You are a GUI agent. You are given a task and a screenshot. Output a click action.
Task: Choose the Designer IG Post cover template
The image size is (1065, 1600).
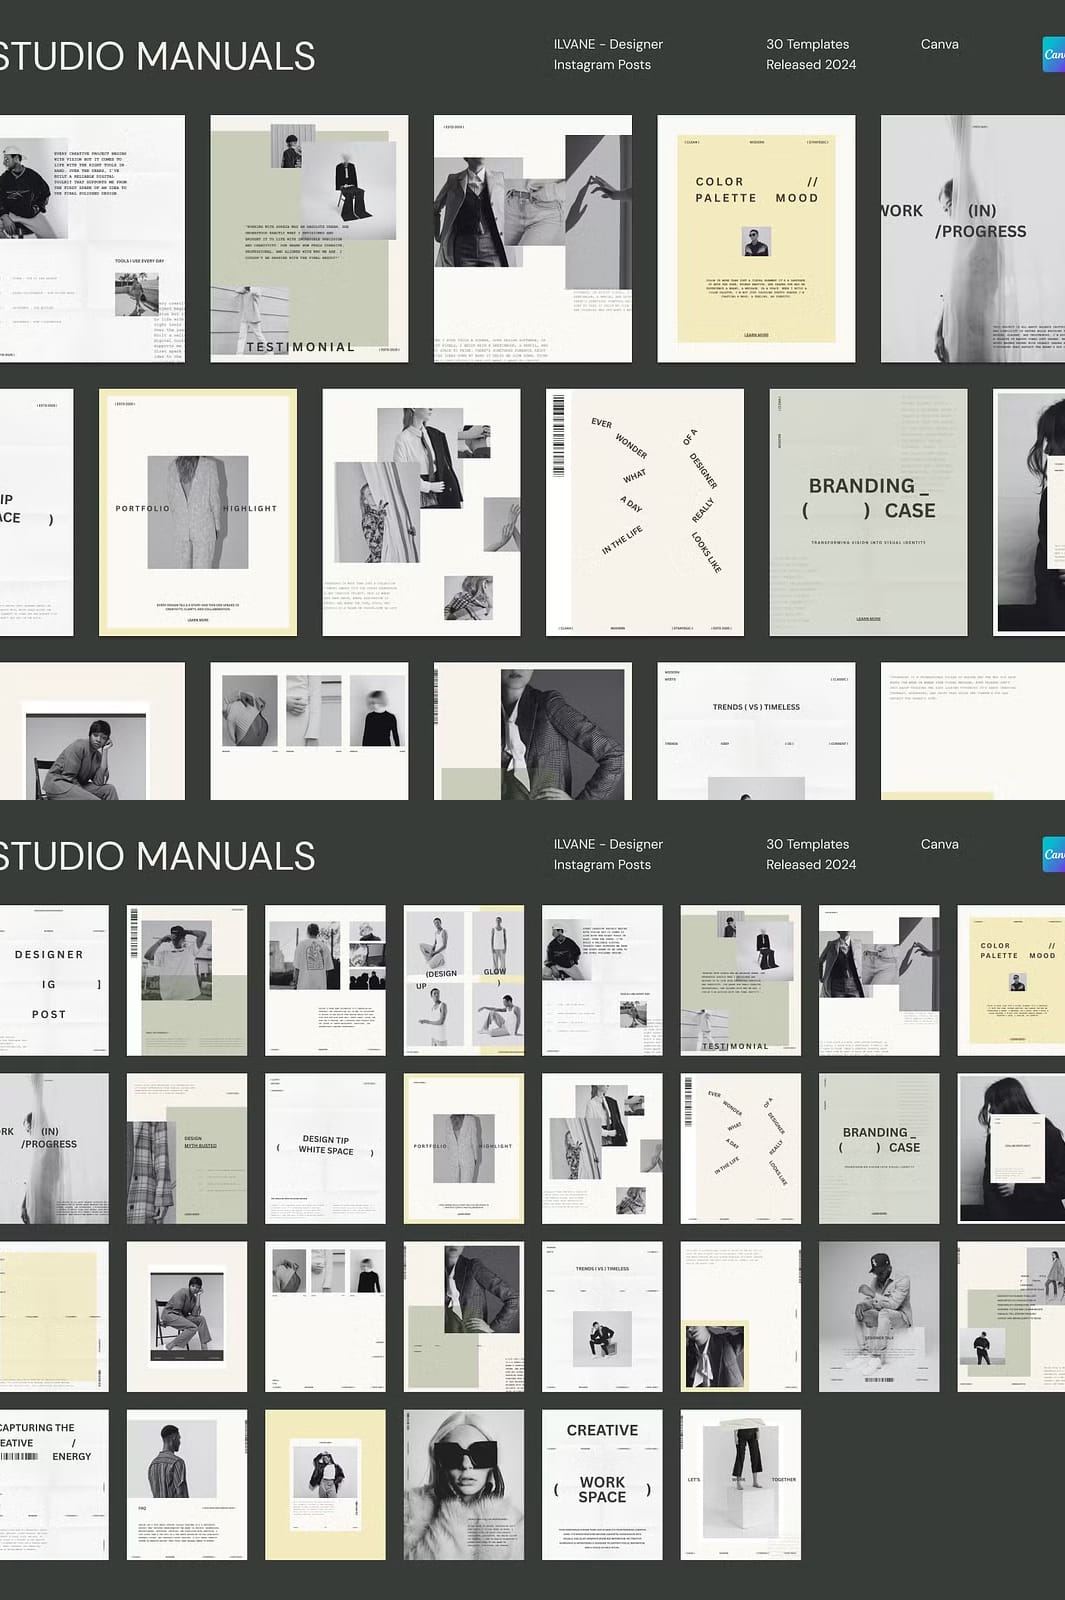54,980
